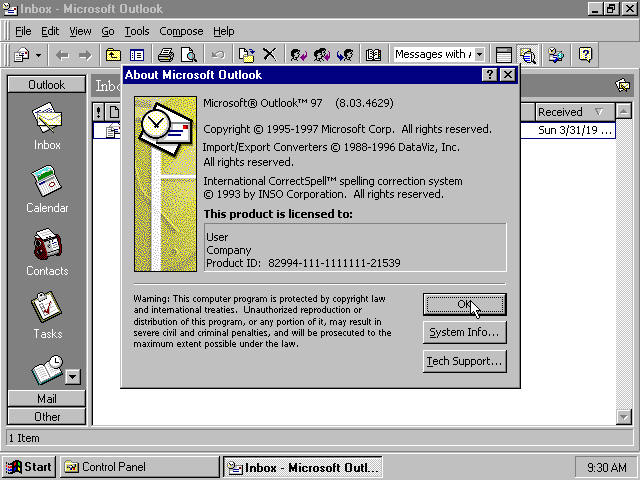Click the message list scrollbar down arrow
640x480 pixels.
click(624, 417)
